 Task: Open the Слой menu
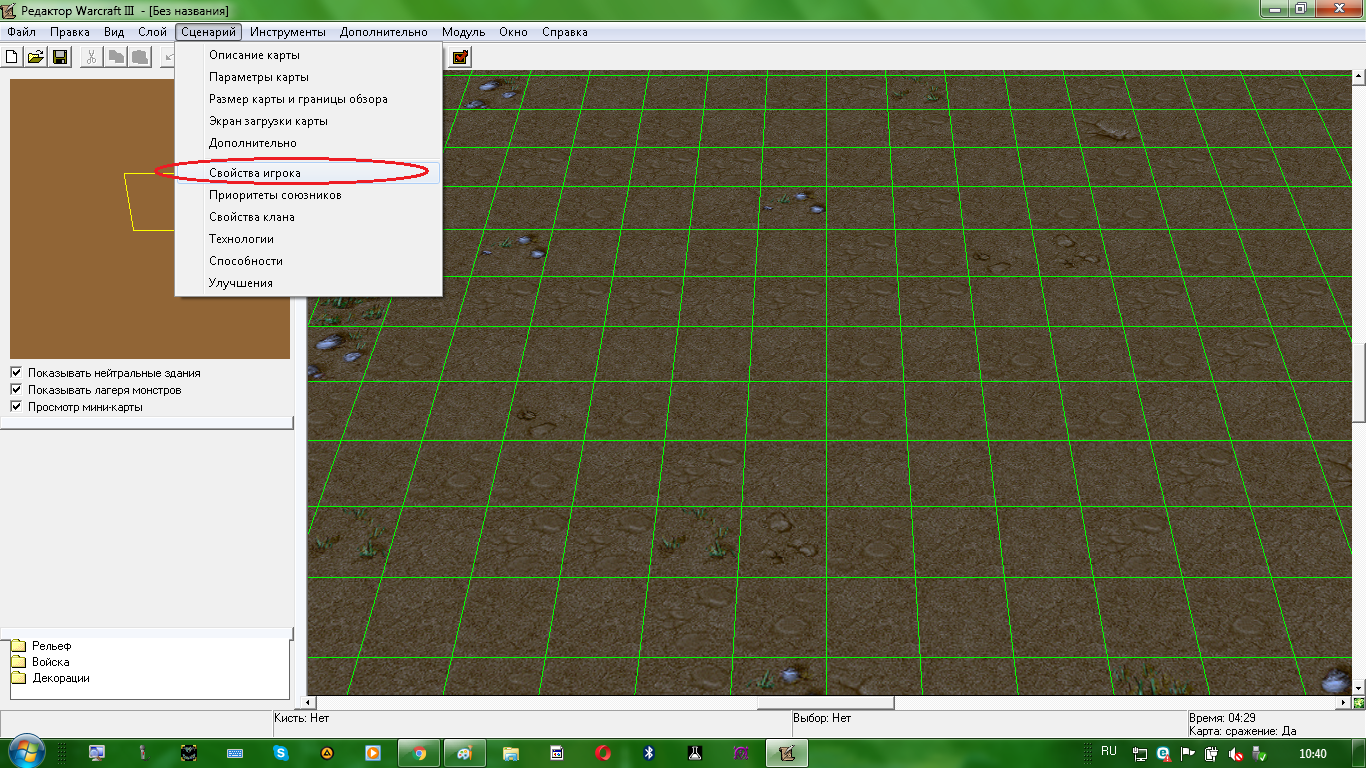coord(152,32)
